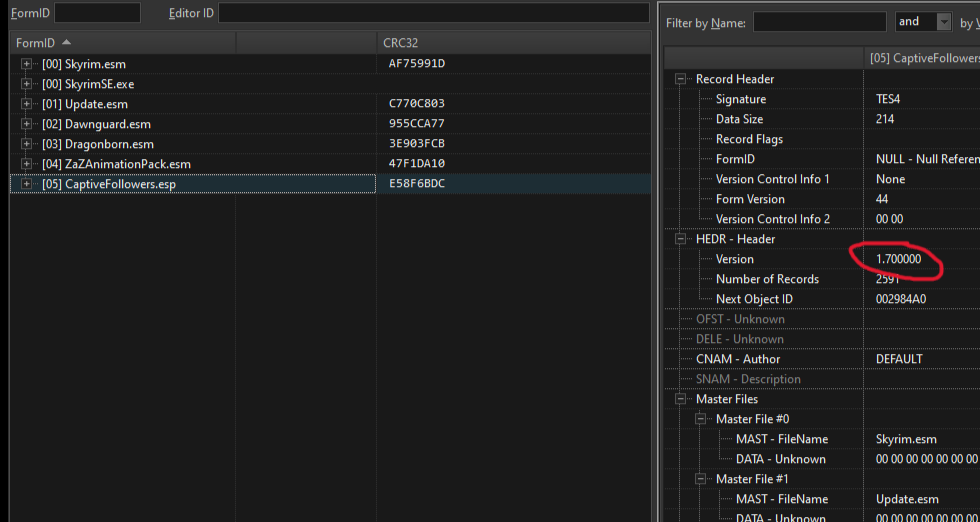Click CRC32 value C770C803
This screenshot has width=980, height=522.
click(x=416, y=104)
